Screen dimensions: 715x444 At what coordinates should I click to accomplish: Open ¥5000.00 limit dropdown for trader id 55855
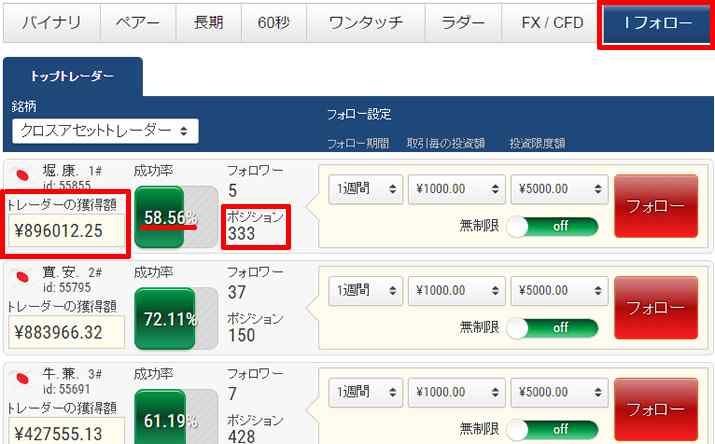click(560, 189)
